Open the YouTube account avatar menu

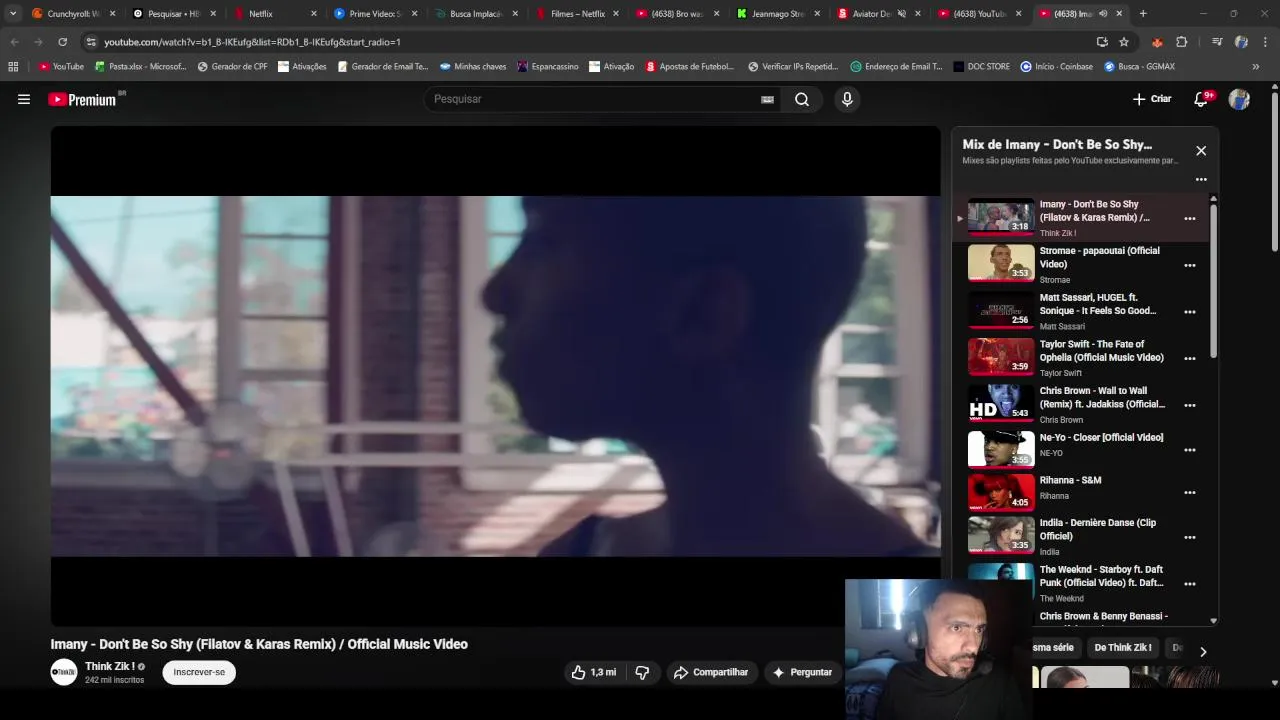point(1239,99)
